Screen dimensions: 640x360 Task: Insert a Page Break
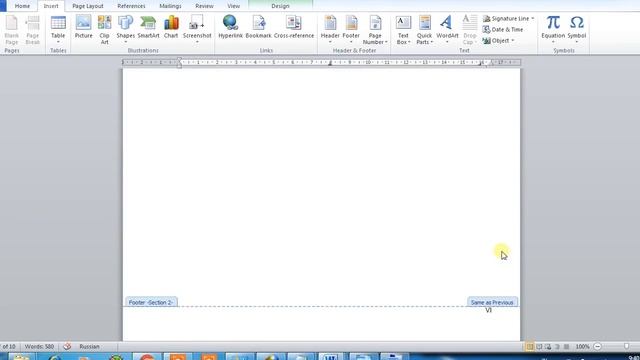pos(33,30)
